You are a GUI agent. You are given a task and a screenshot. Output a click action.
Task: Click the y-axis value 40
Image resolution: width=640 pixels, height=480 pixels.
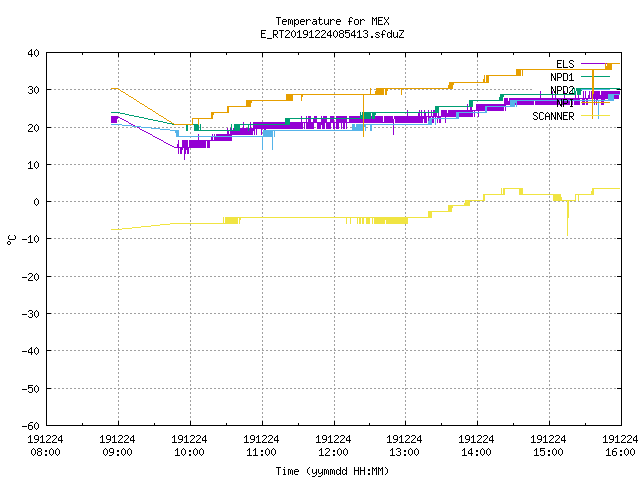tap(33, 53)
